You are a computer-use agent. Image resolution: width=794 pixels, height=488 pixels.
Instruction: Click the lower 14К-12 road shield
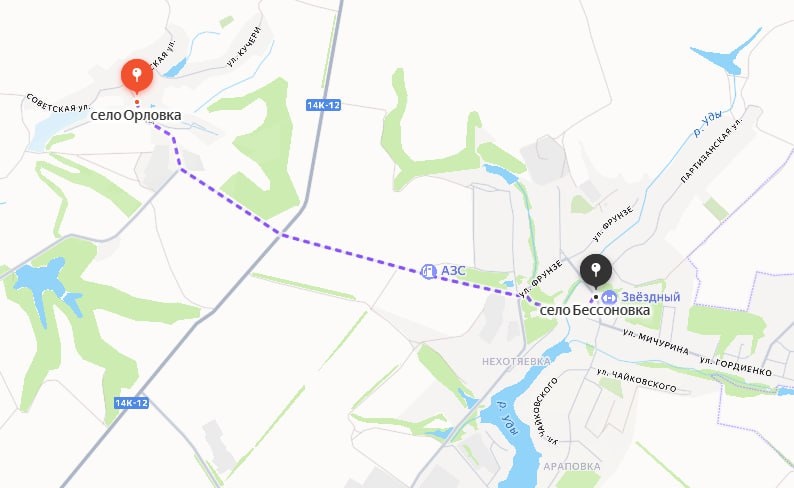(131, 403)
